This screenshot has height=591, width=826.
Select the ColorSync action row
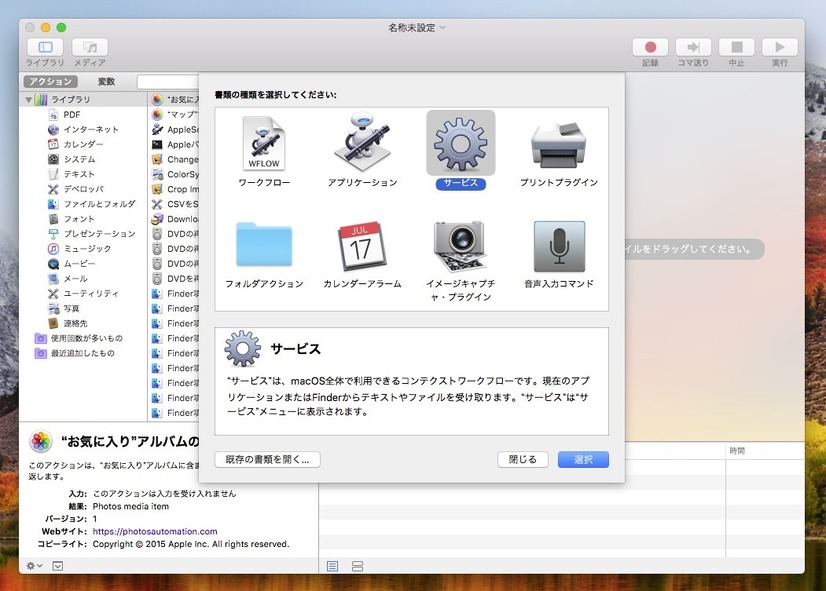tap(174, 174)
